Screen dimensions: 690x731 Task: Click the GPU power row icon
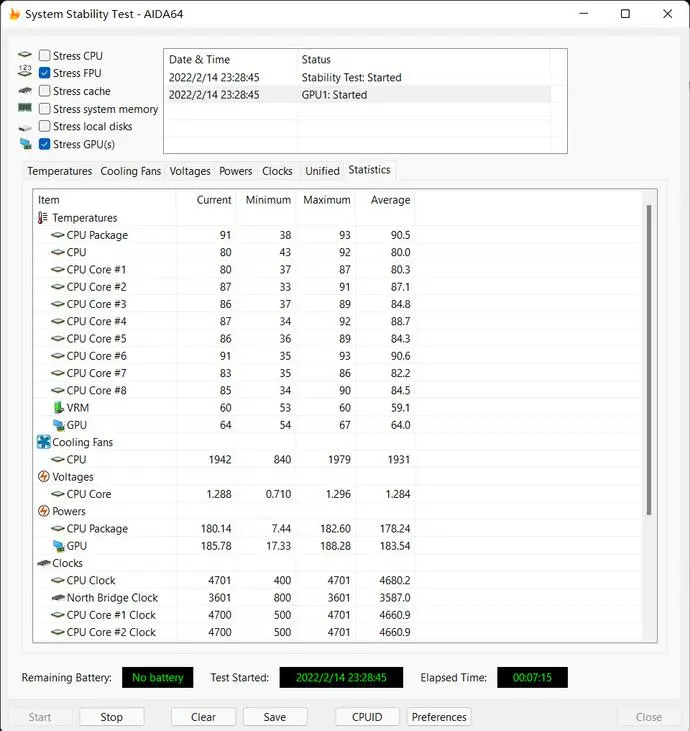tap(58, 546)
